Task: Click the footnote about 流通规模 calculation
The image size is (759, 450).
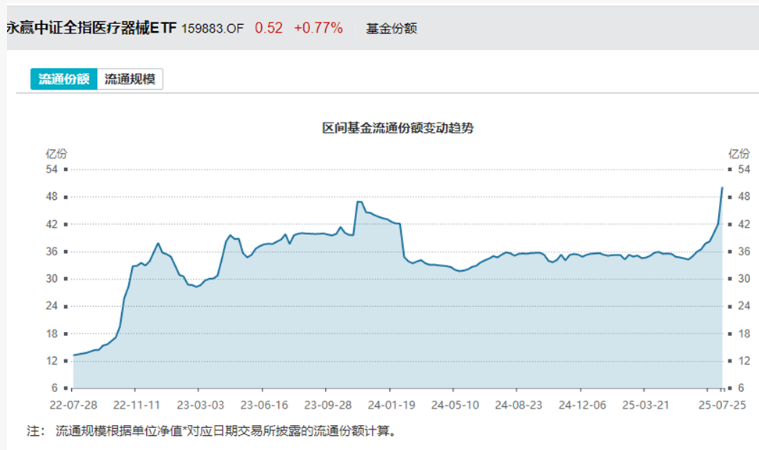Action: coord(211,431)
